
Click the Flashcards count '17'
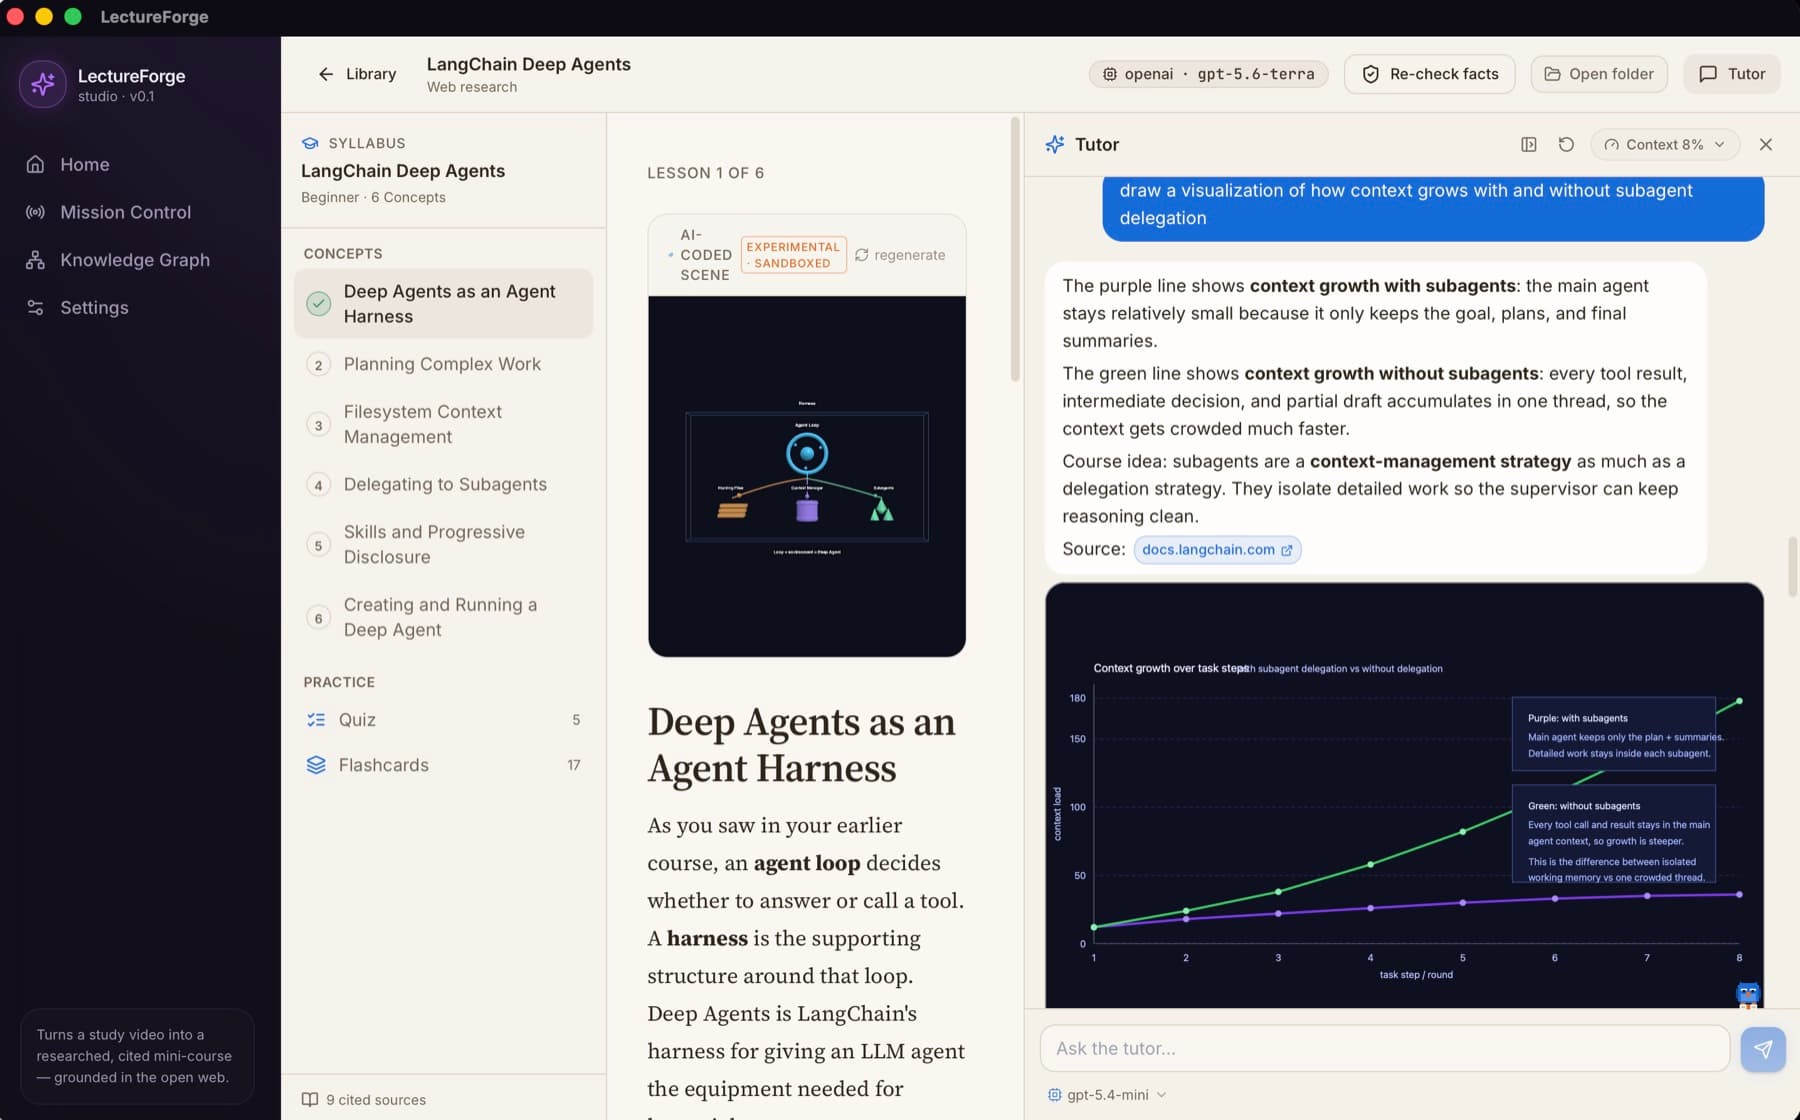pyautogui.click(x=573, y=765)
